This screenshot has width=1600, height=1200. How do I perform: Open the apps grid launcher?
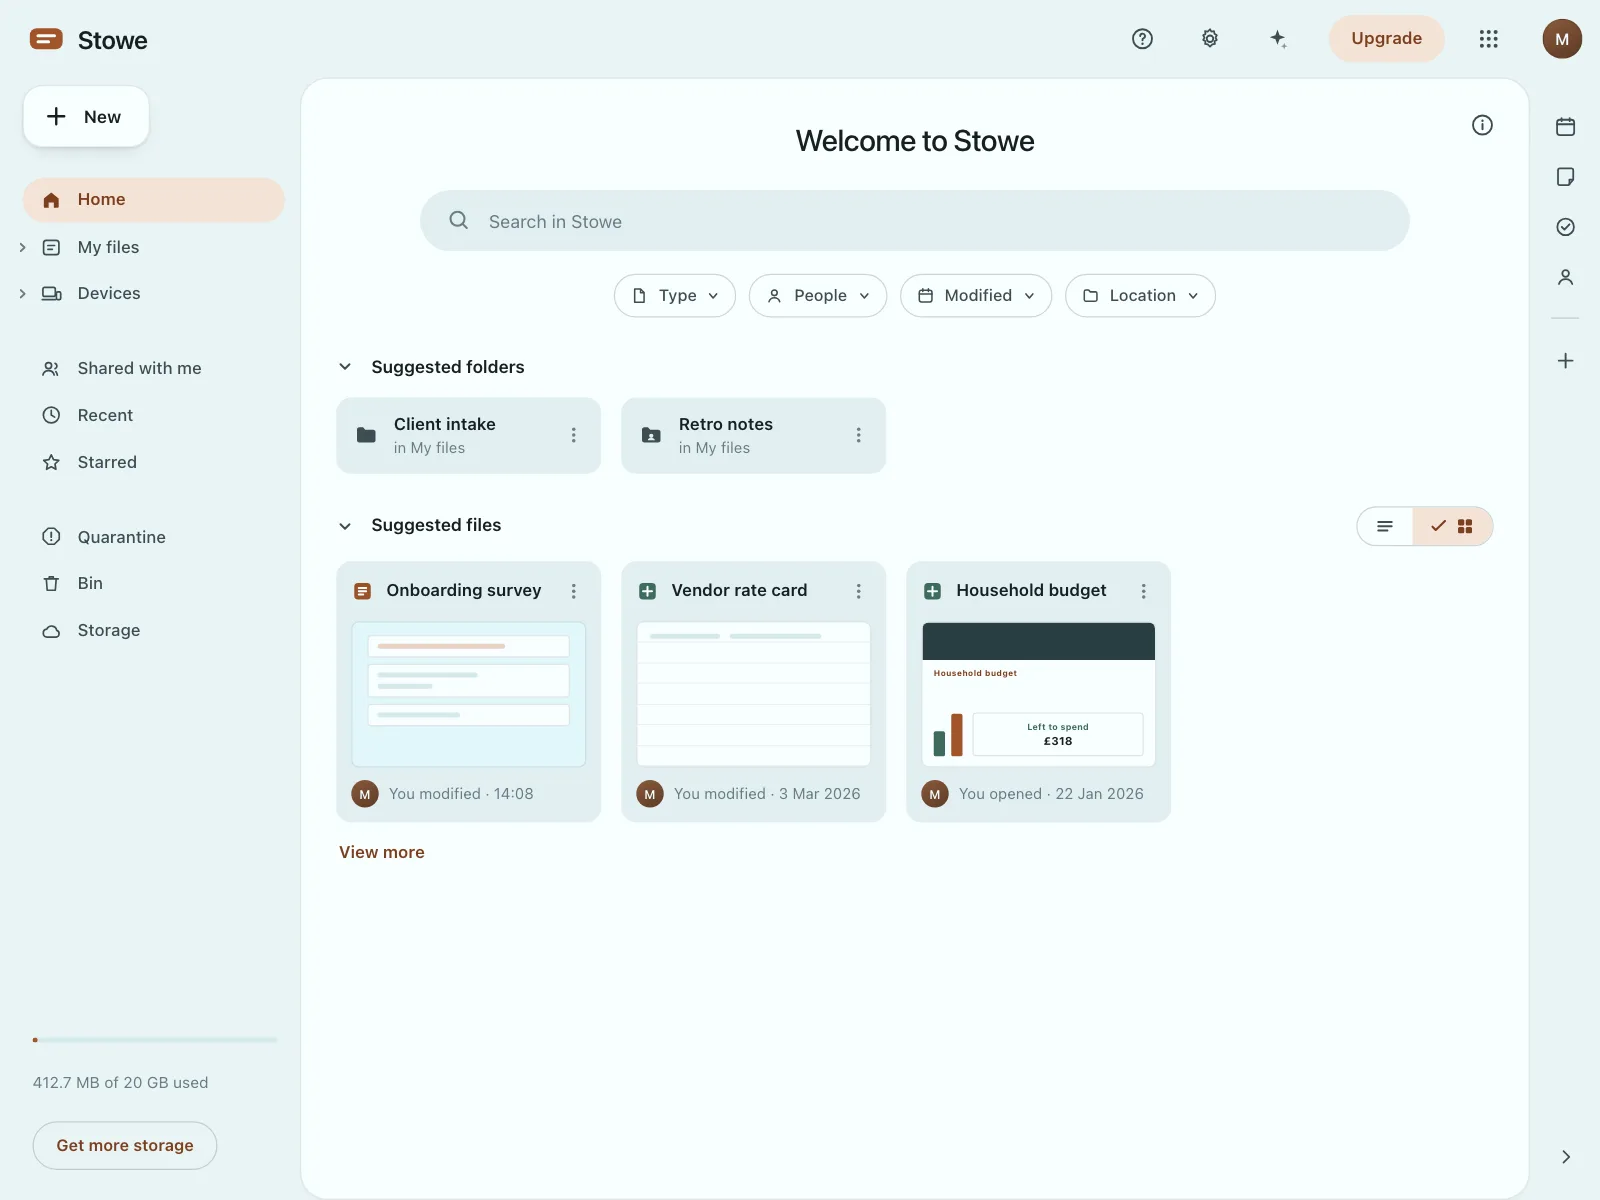tap(1489, 39)
